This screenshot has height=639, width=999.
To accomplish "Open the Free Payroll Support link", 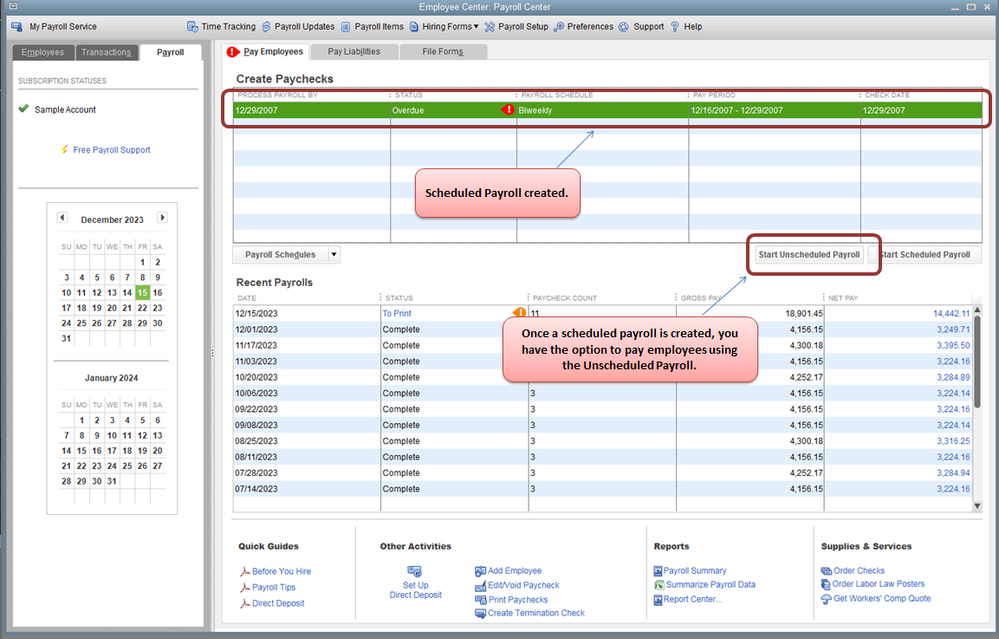I will (x=111, y=150).
